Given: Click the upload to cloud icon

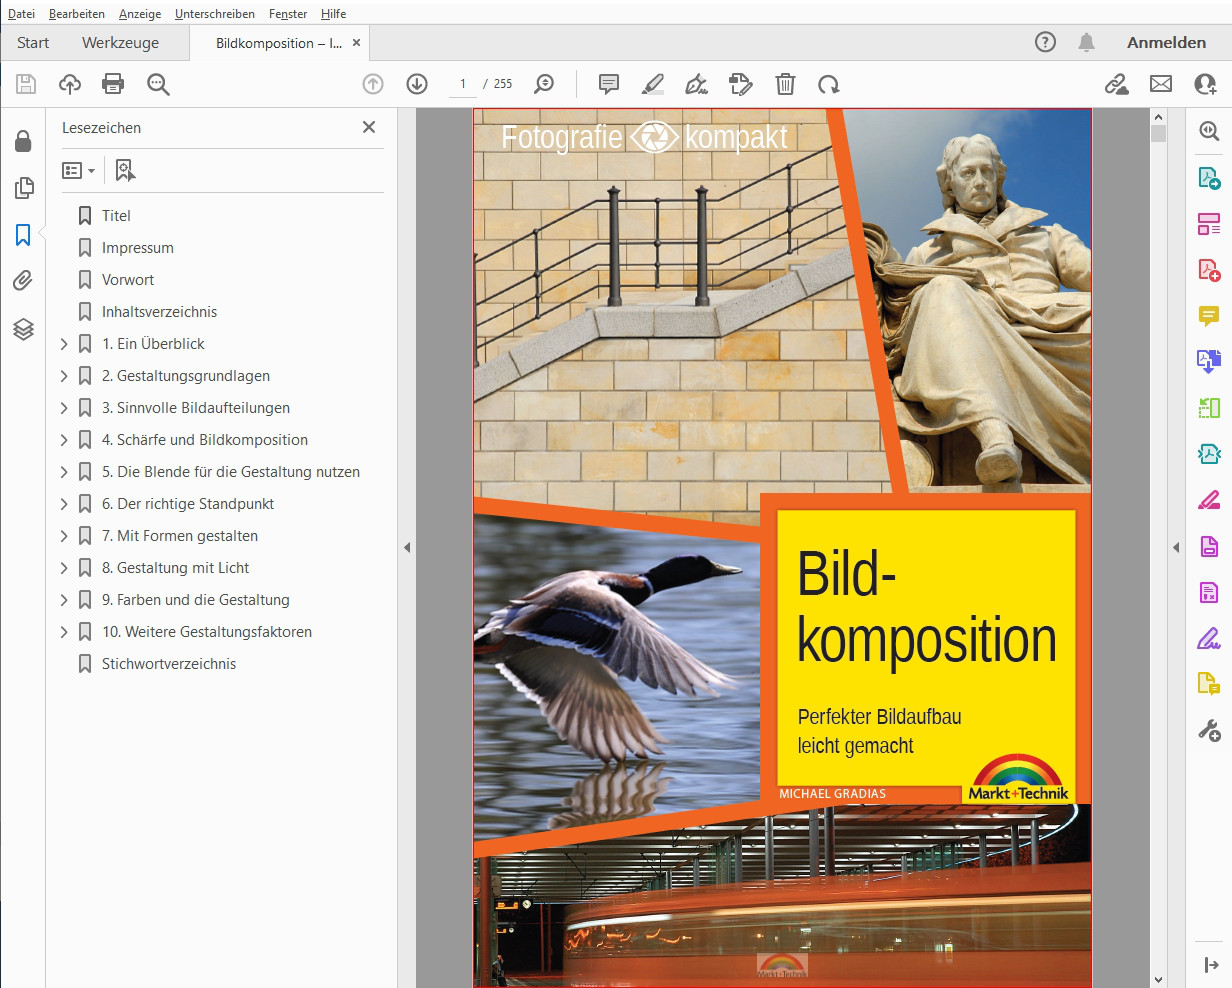Looking at the screenshot, I should click(69, 84).
